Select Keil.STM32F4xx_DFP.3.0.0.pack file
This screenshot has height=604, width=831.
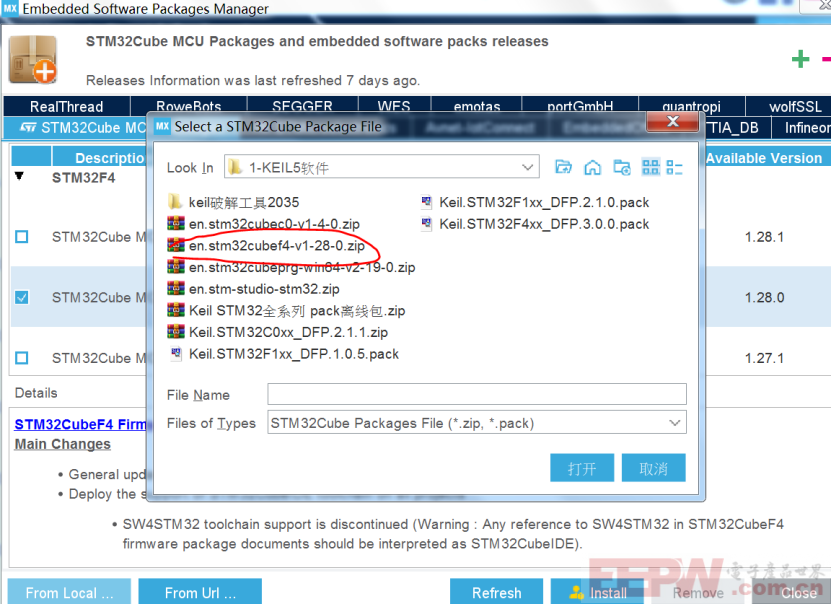click(x=535, y=224)
